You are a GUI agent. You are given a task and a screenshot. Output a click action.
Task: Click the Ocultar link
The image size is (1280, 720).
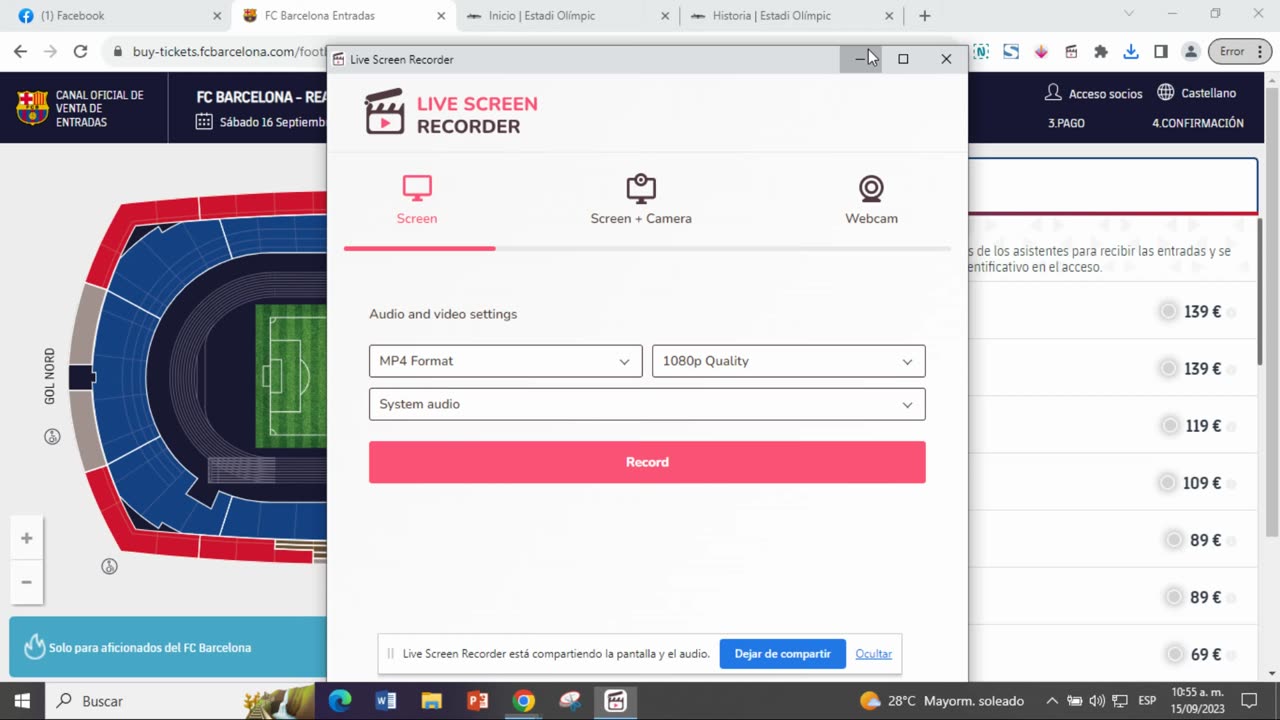tap(873, 654)
